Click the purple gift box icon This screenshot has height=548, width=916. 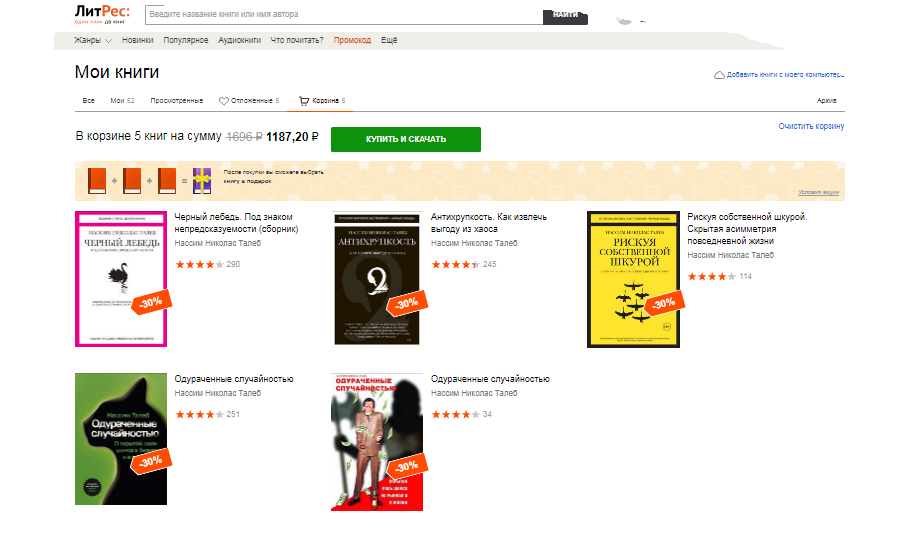(202, 181)
